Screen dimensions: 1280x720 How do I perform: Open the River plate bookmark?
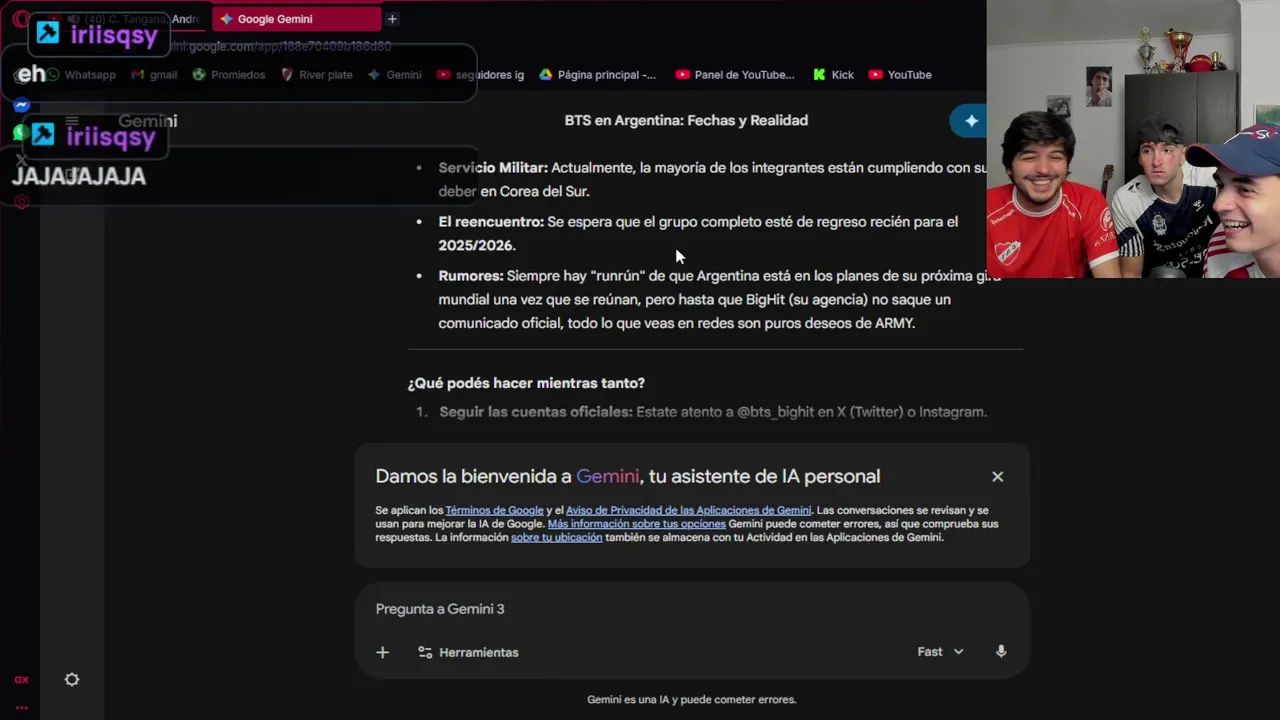pyautogui.click(x=316, y=75)
